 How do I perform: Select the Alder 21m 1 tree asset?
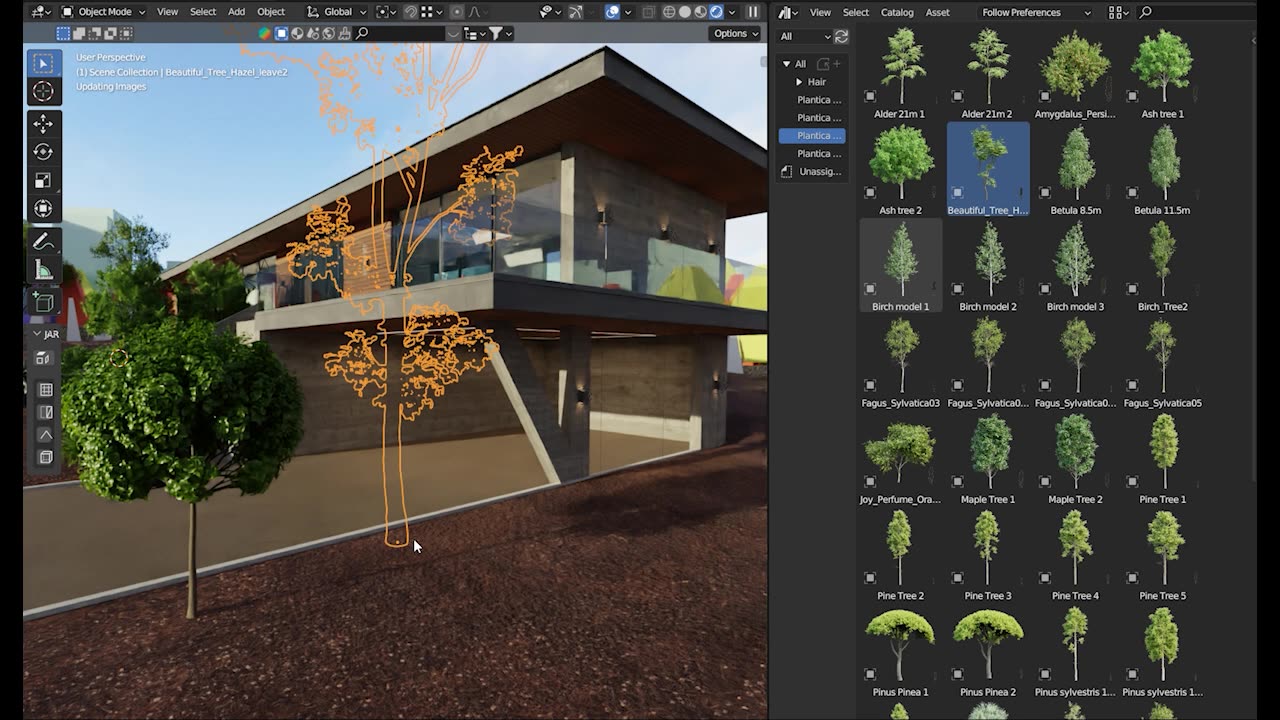(x=900, y=73)
